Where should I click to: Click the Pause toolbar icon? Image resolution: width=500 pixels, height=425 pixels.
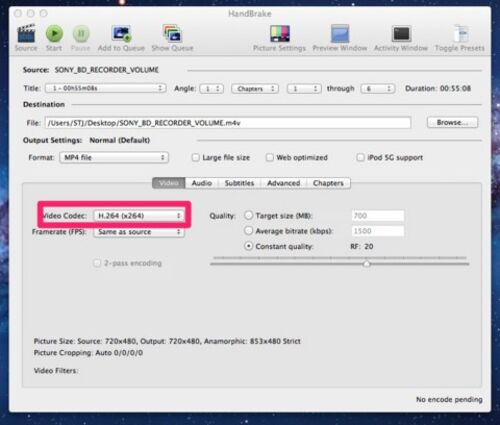(81, 34)
